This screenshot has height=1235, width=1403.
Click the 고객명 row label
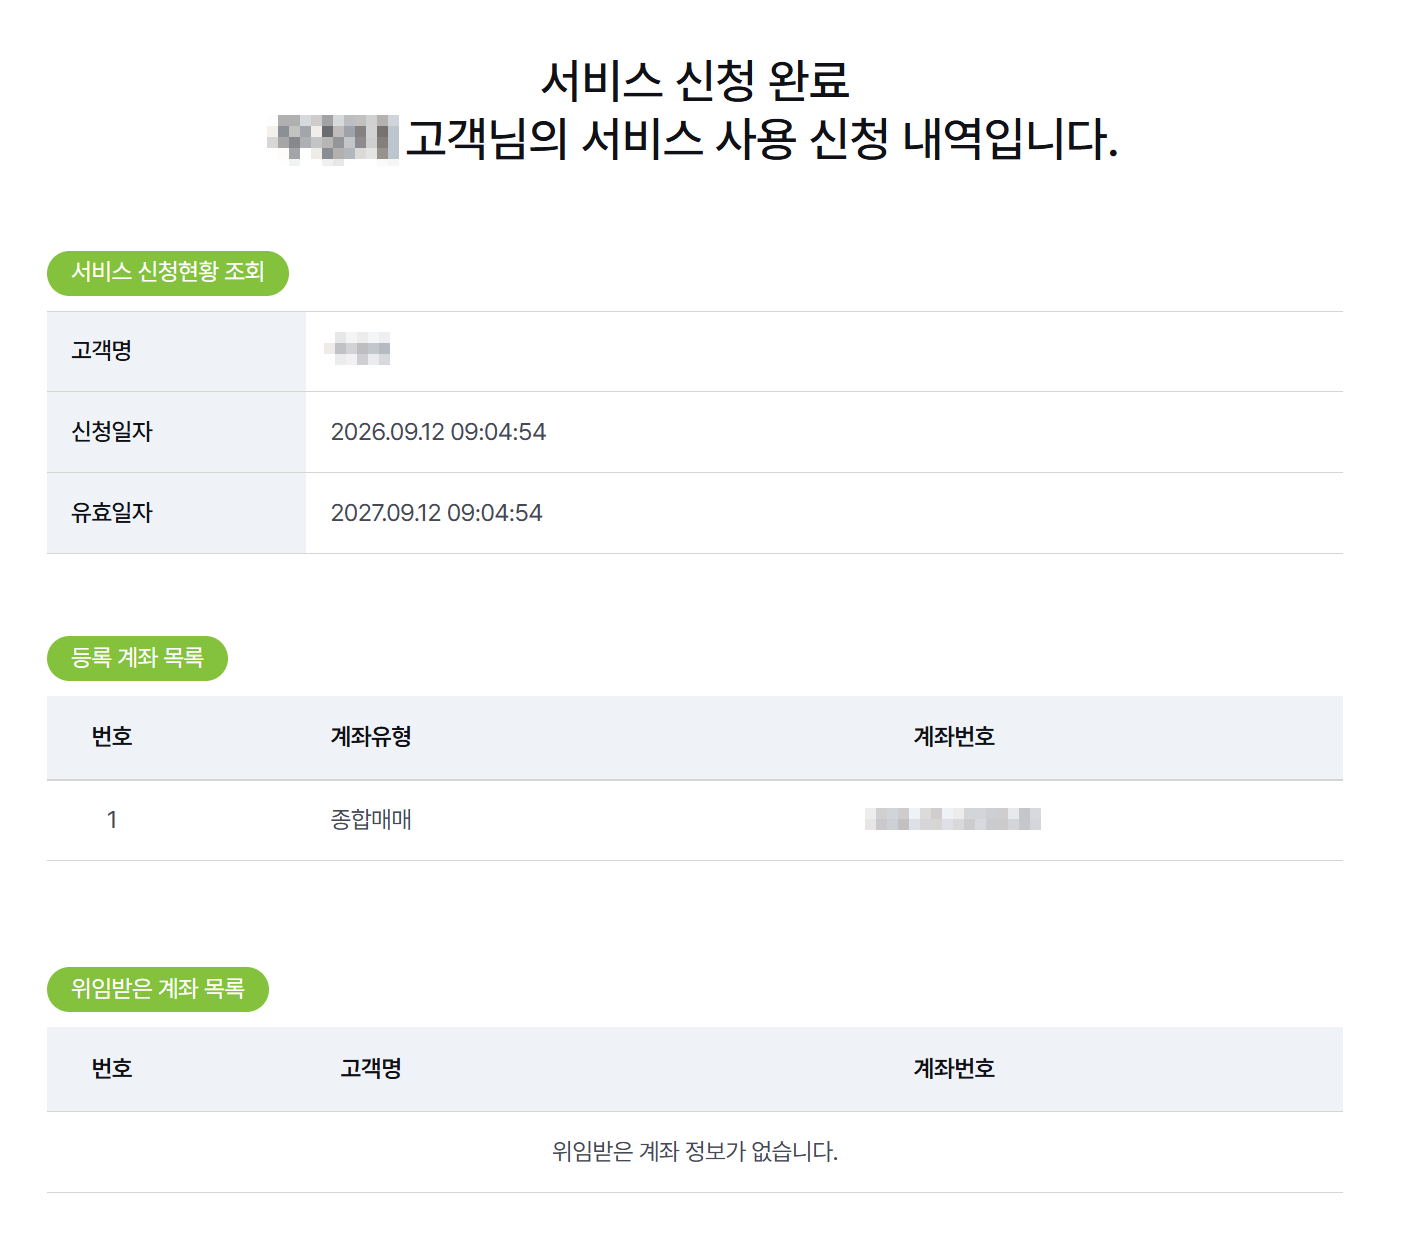[102, 351]
